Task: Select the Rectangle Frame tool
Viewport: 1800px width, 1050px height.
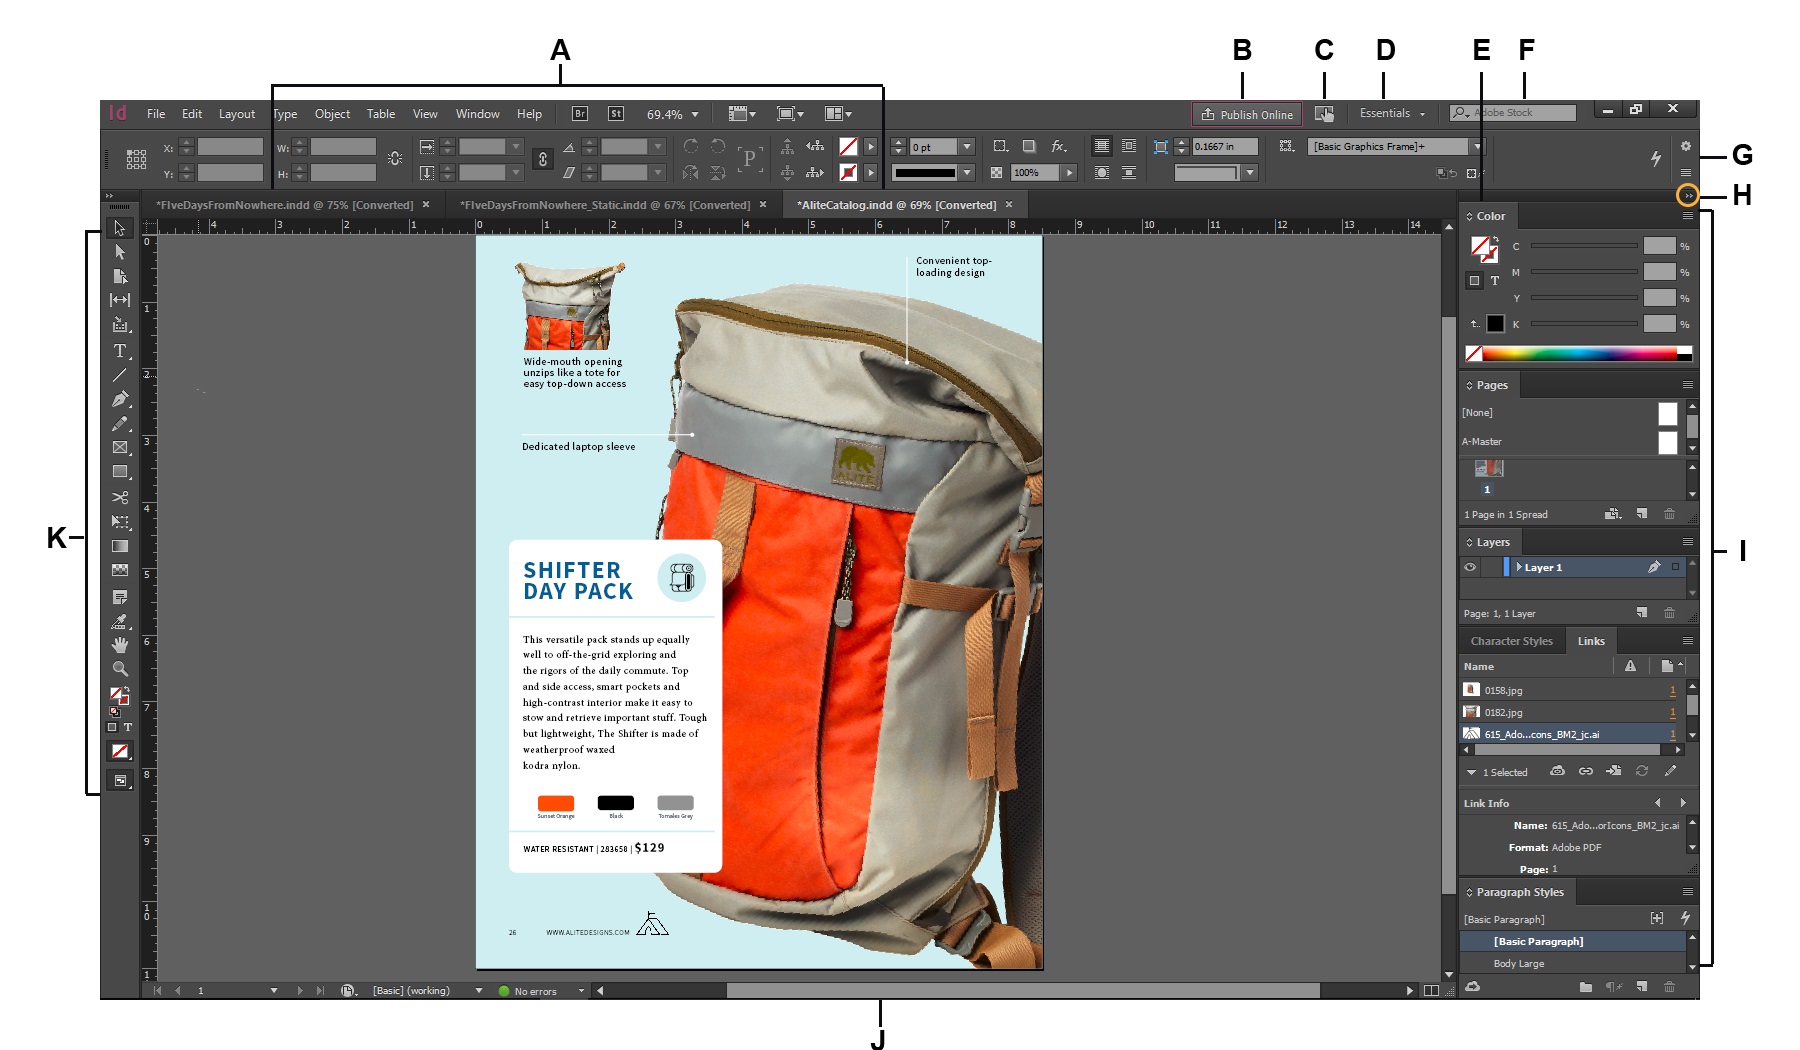Action: 120,447
